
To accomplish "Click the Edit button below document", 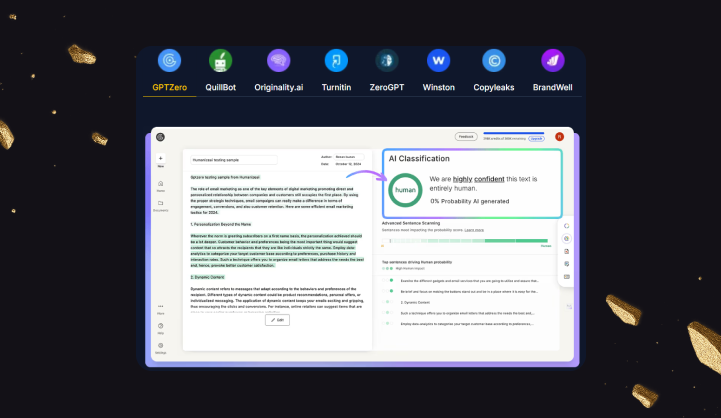I will [277, 320].
